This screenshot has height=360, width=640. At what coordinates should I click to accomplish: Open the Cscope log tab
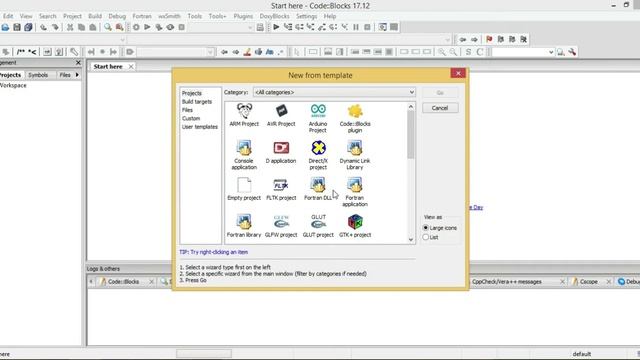pyautogui.click(x=588, y=282)
